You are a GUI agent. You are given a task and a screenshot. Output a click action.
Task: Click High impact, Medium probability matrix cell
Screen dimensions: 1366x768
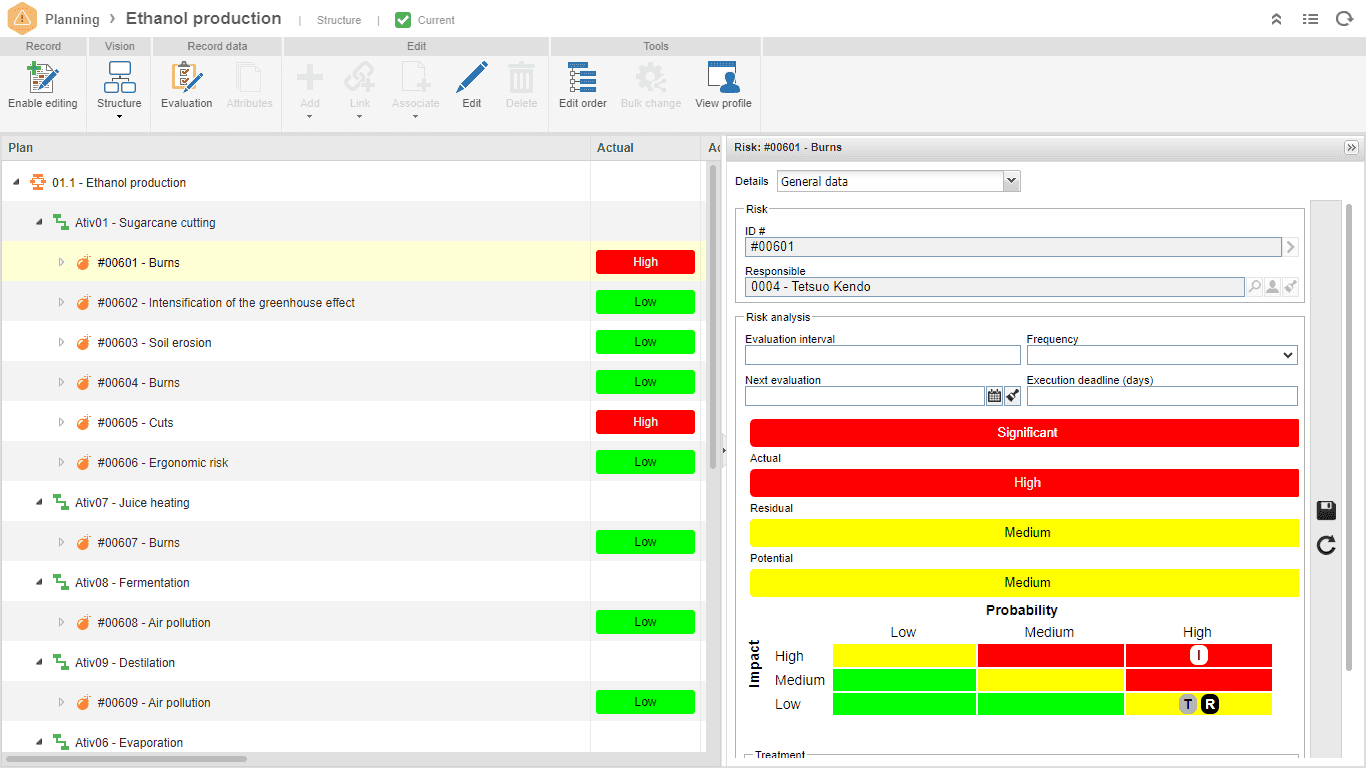pos(1051,656)
